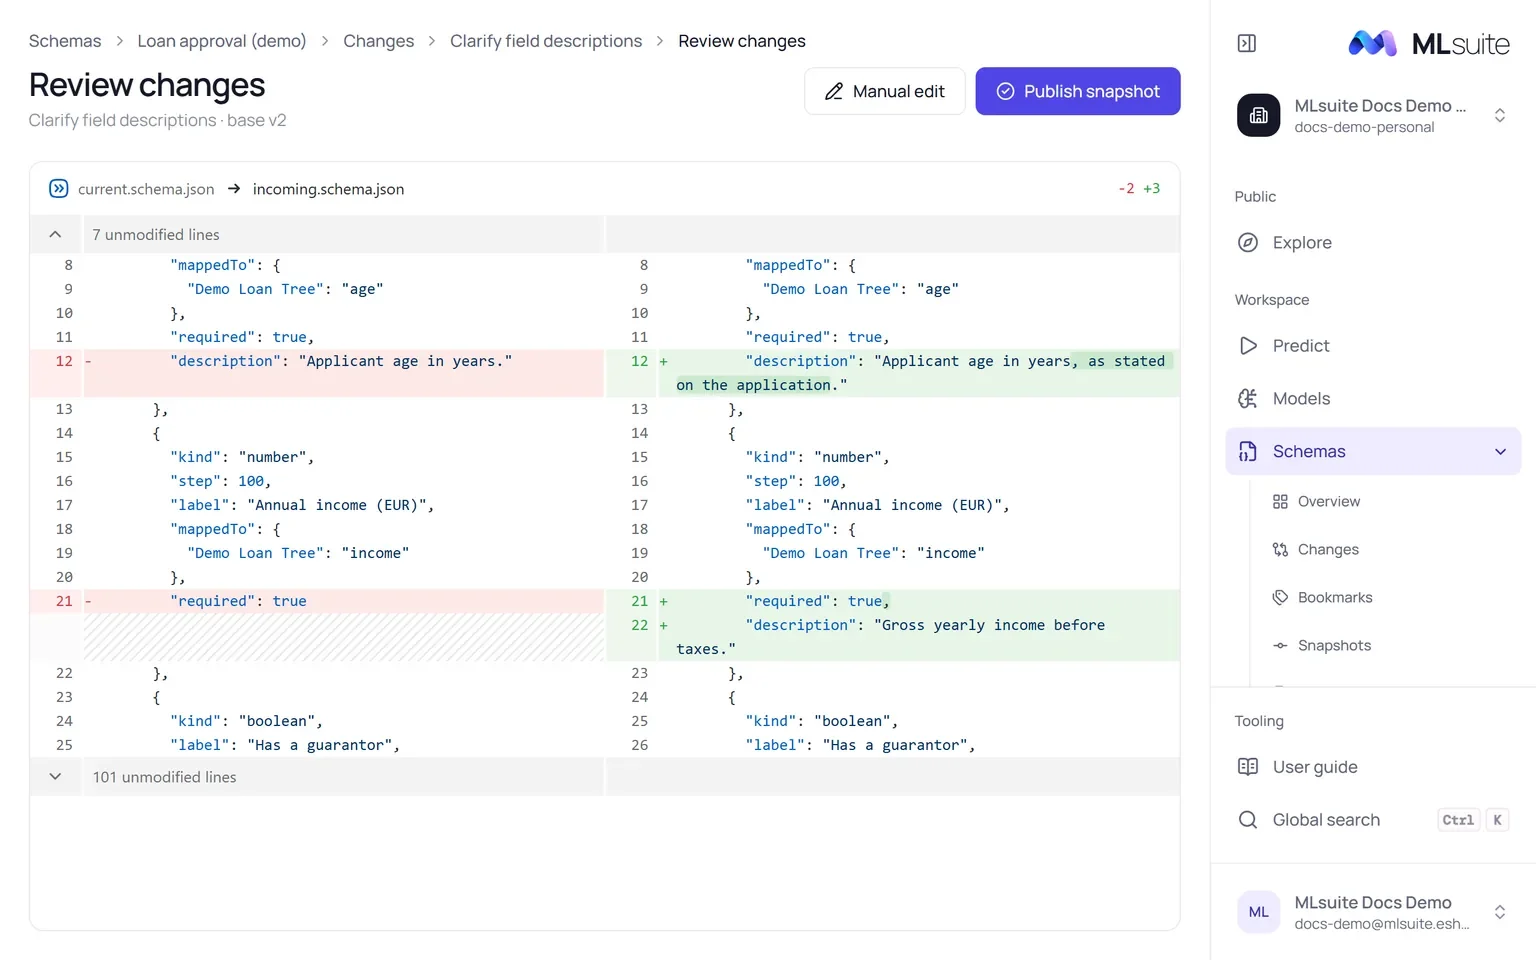Viewport: 1536px width, 960px height.
Task: Open Loan approval (demo) breadcrumb
Action: [x=222, y=41]
